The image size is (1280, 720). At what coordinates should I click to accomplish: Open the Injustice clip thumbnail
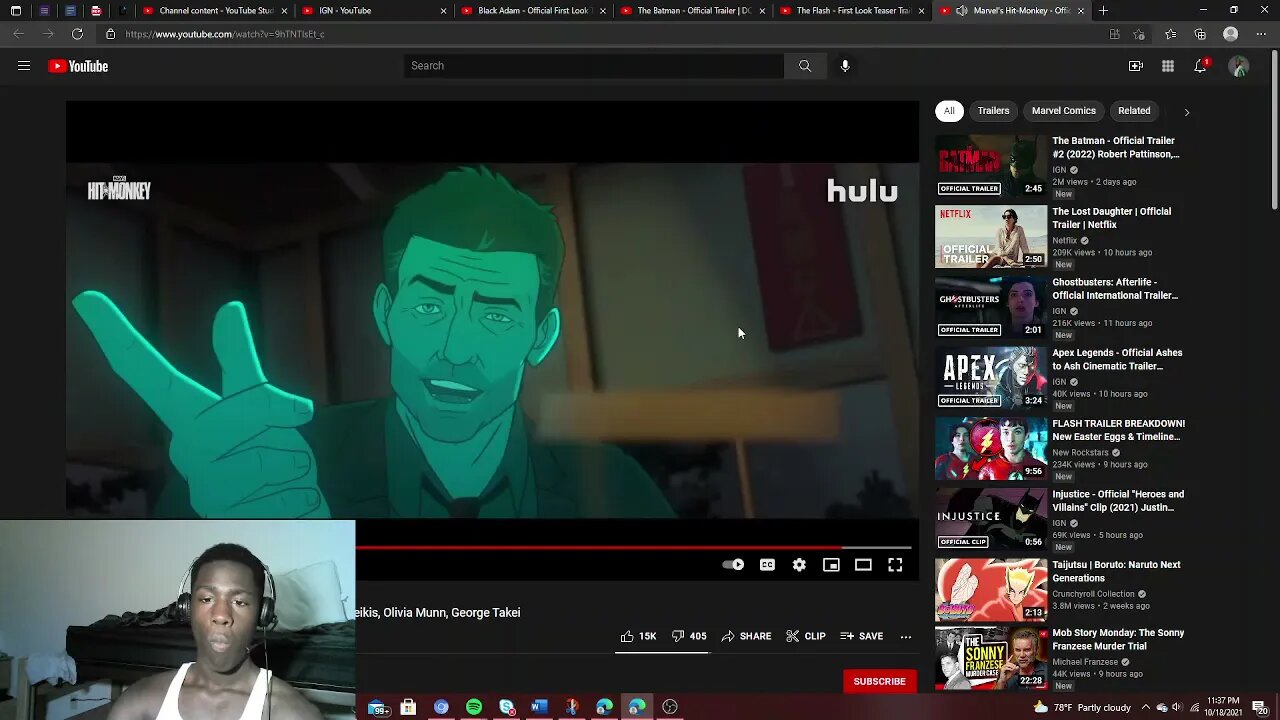991,519
